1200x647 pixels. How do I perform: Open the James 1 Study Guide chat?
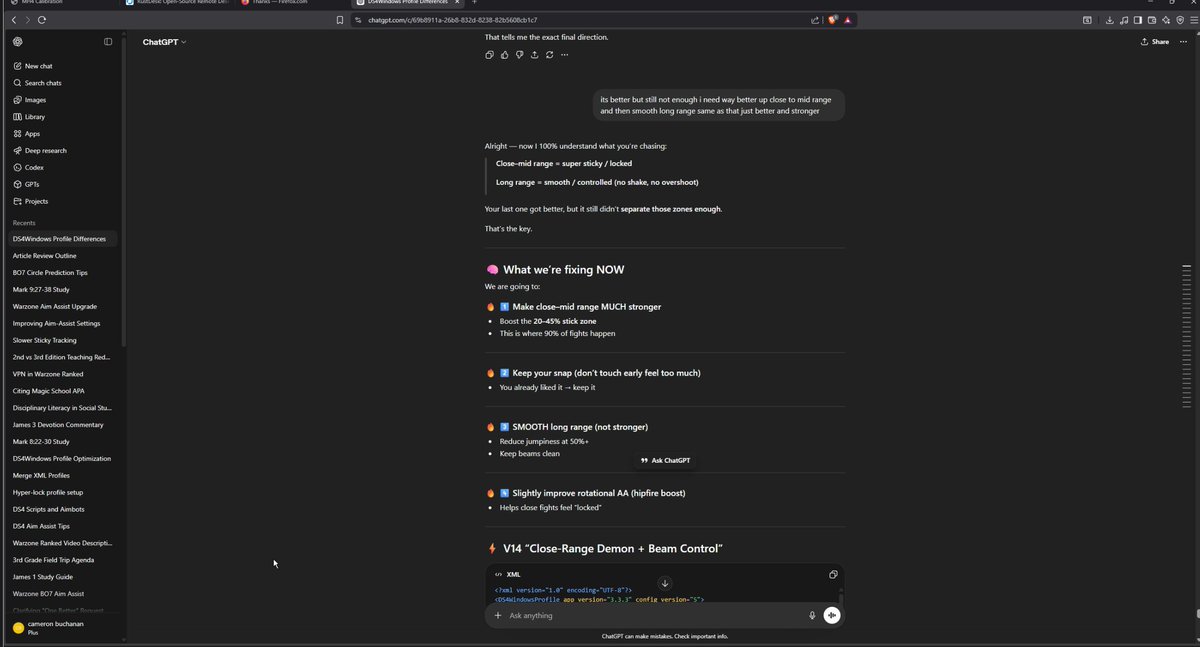[x=61, y=577]
